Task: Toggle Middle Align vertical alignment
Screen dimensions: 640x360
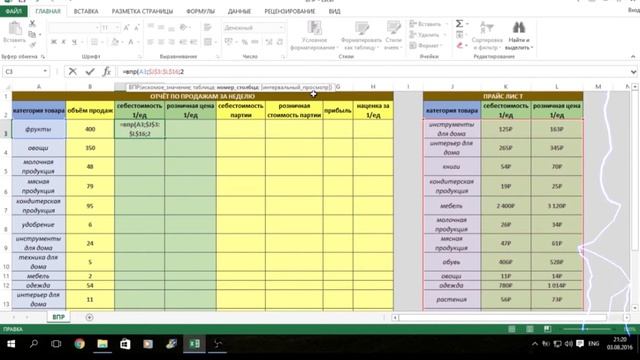Action: pos(161,27)
